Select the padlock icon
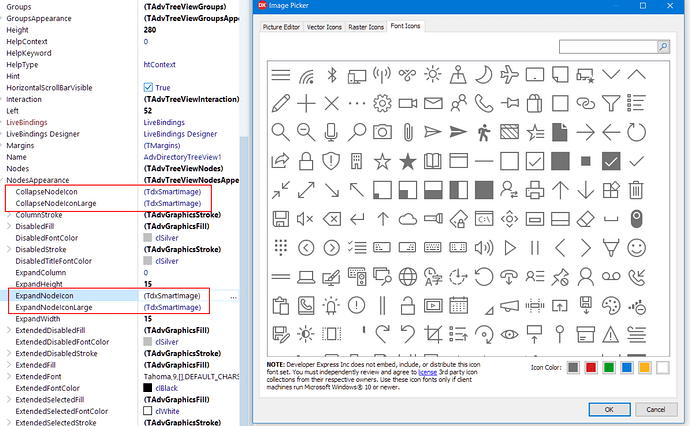 [x=305, y=161]
